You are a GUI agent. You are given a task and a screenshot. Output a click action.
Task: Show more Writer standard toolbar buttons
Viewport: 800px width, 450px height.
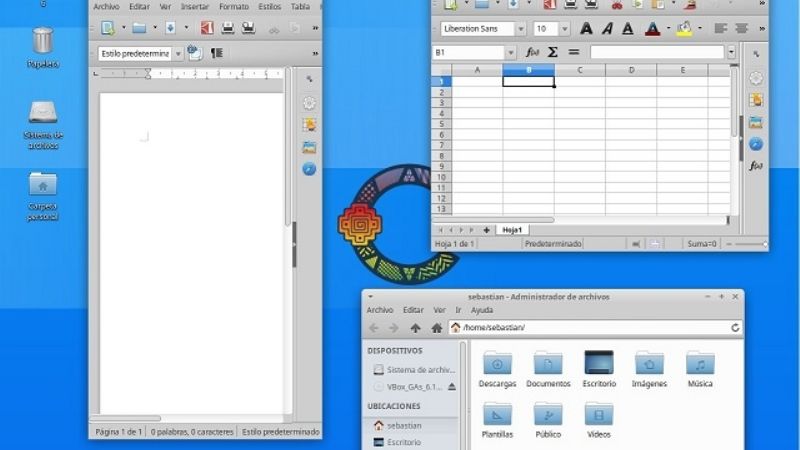coord(315,28)
